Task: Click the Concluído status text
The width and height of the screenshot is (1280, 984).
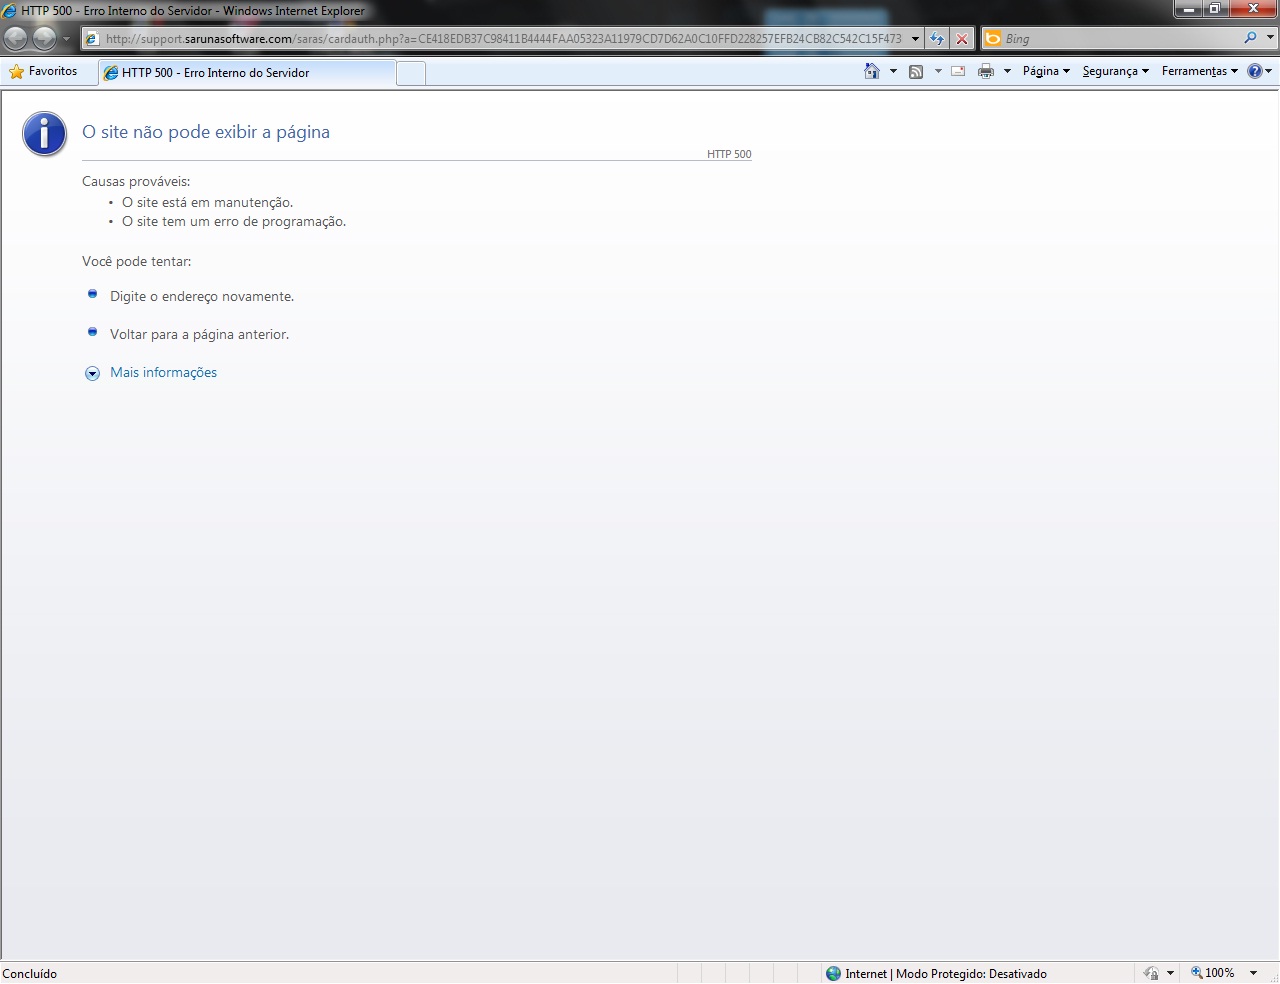Action: point(30,973)
